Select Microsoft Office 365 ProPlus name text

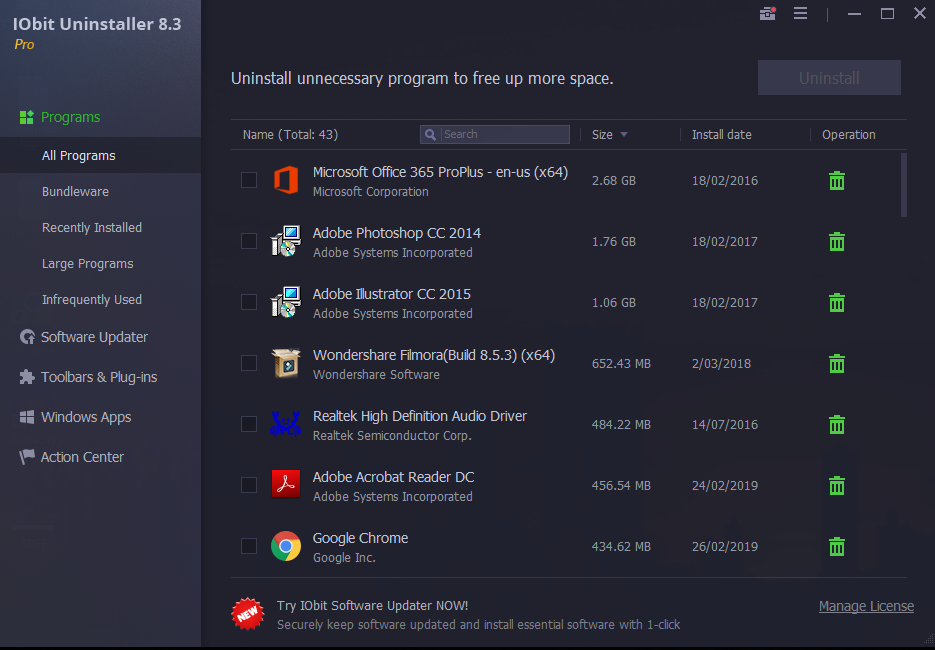click(440, 172)
